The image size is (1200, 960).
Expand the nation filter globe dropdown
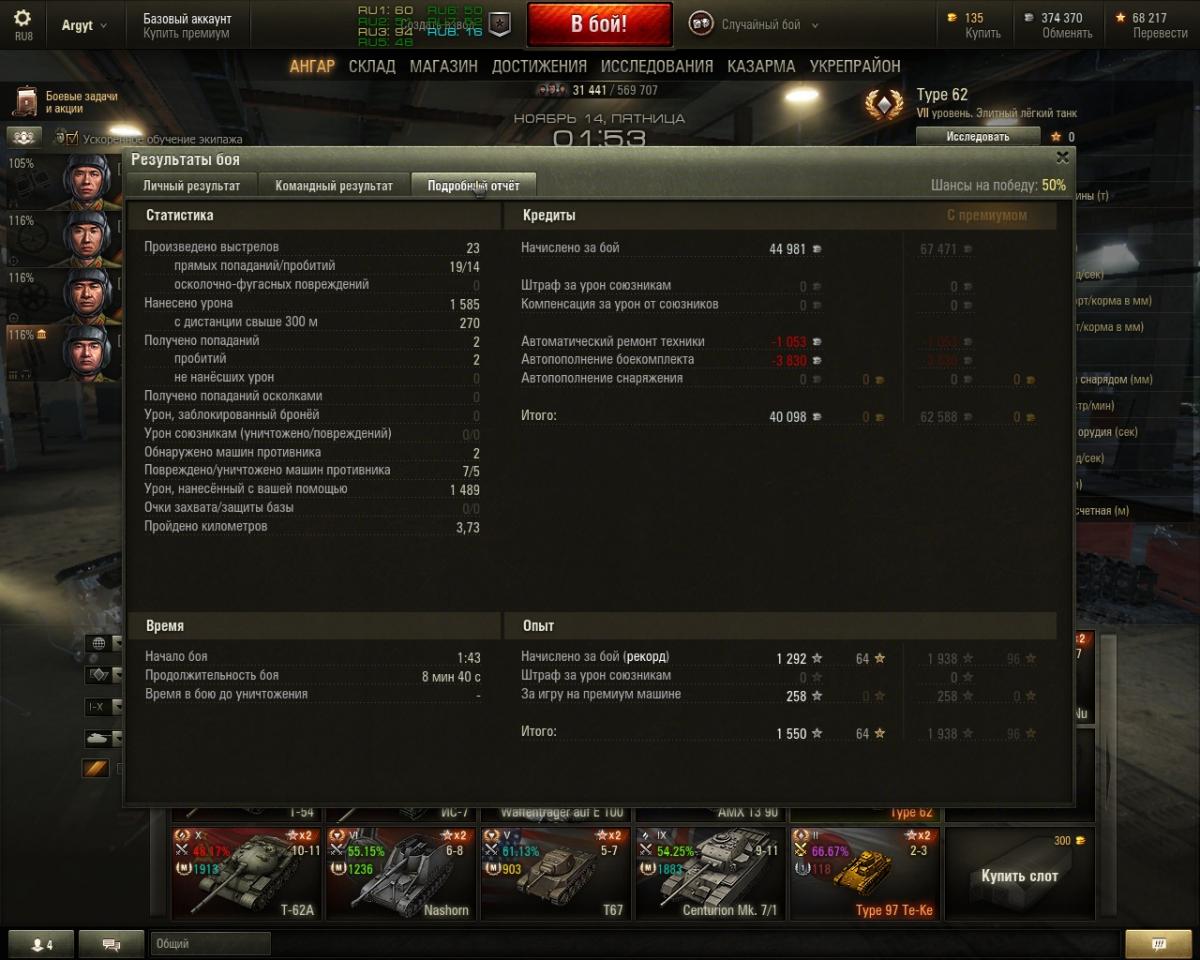[x=104, y=643]
